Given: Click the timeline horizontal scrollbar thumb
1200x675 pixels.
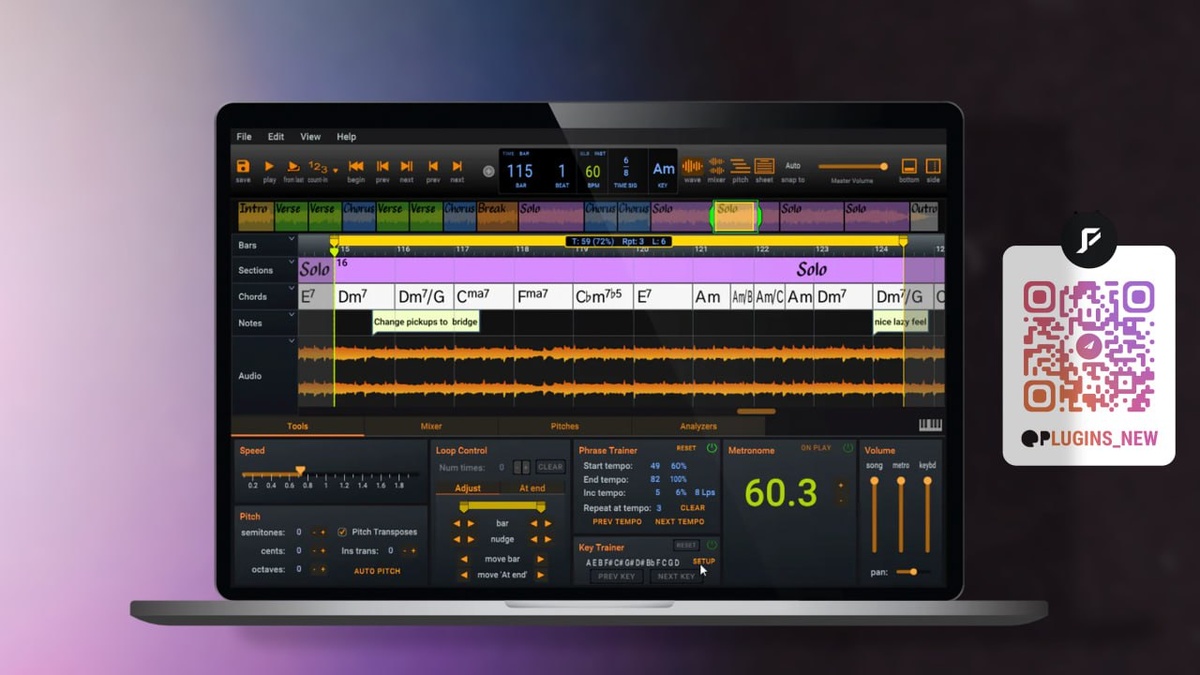Looking at the screenshot, I should (756, 411).
